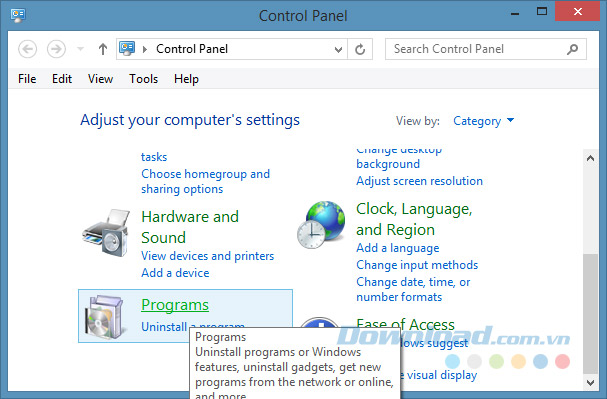Click the Forward navigation arrow
The image size is (607, 399).
[56, 49]
